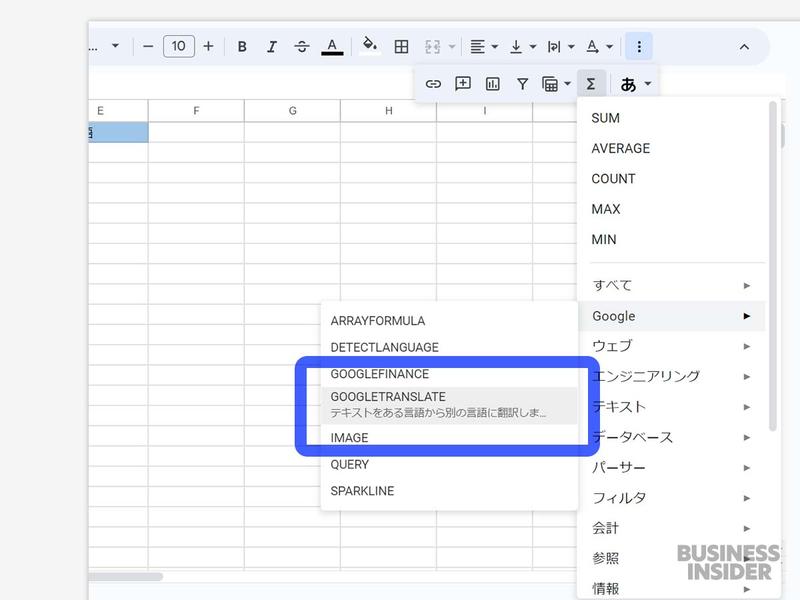Expand the table view dropdown arrow

(x=567, y=84)
